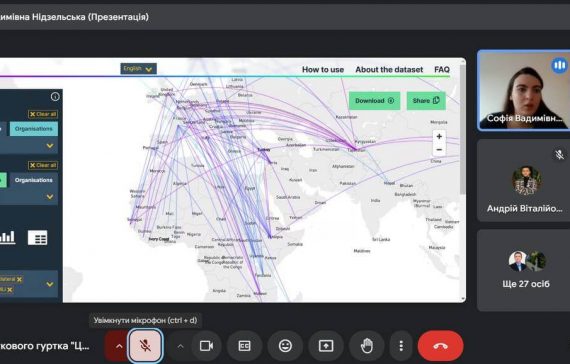Unmute with the red microphone button

[145, 345]
